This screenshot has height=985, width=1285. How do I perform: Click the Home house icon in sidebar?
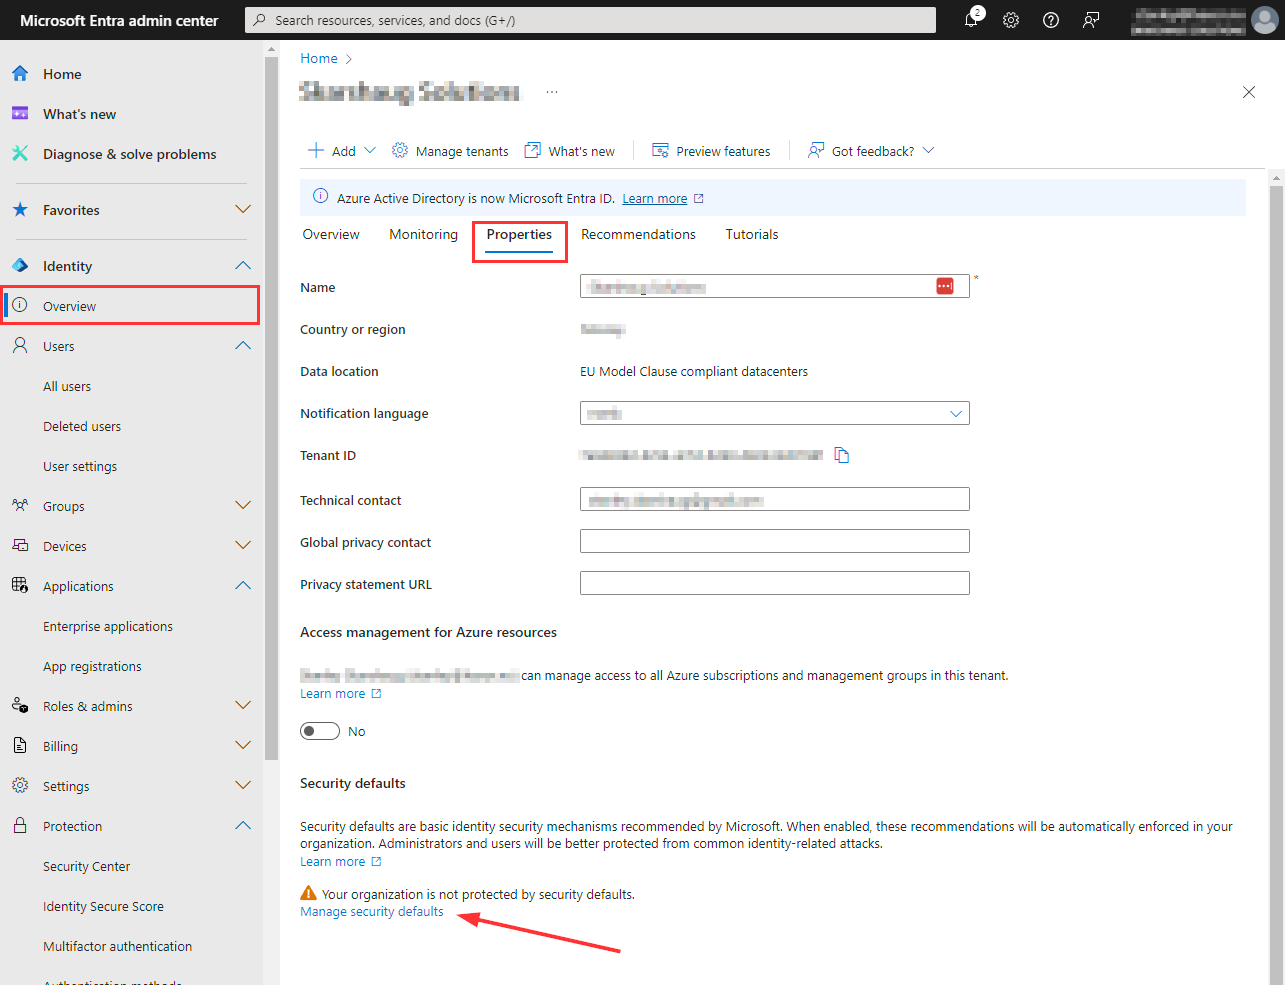point(20,74)
